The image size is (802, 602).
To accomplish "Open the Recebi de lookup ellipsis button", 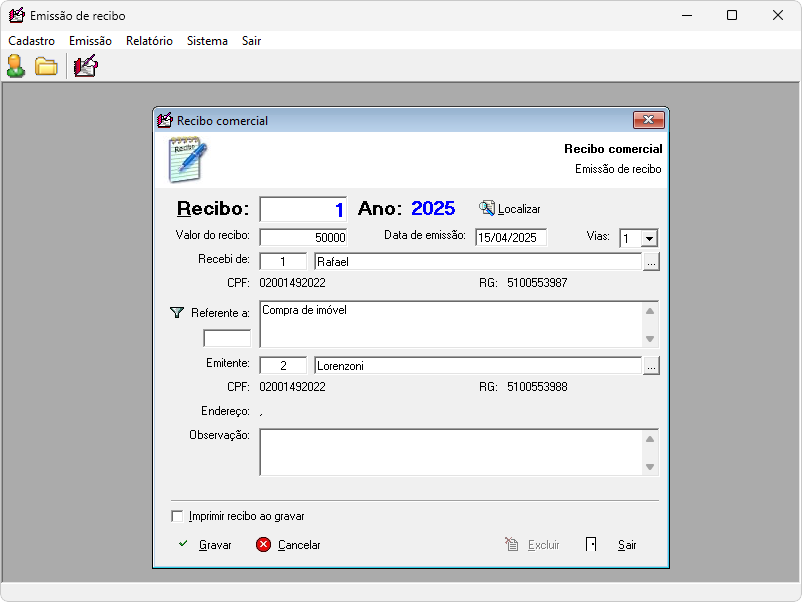I will [x=651, y=262].
